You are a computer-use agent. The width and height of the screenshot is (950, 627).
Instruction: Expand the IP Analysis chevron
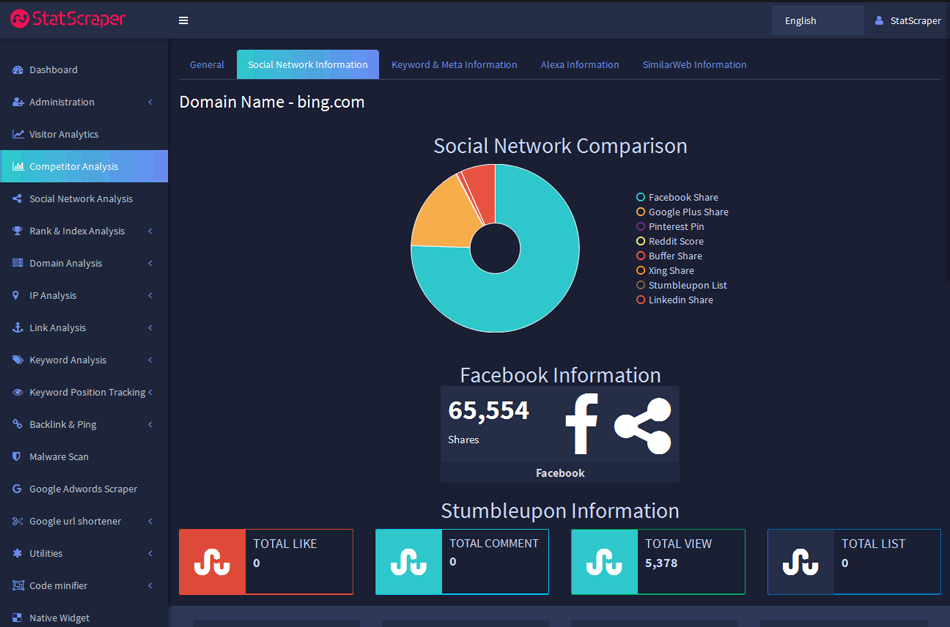150,295
